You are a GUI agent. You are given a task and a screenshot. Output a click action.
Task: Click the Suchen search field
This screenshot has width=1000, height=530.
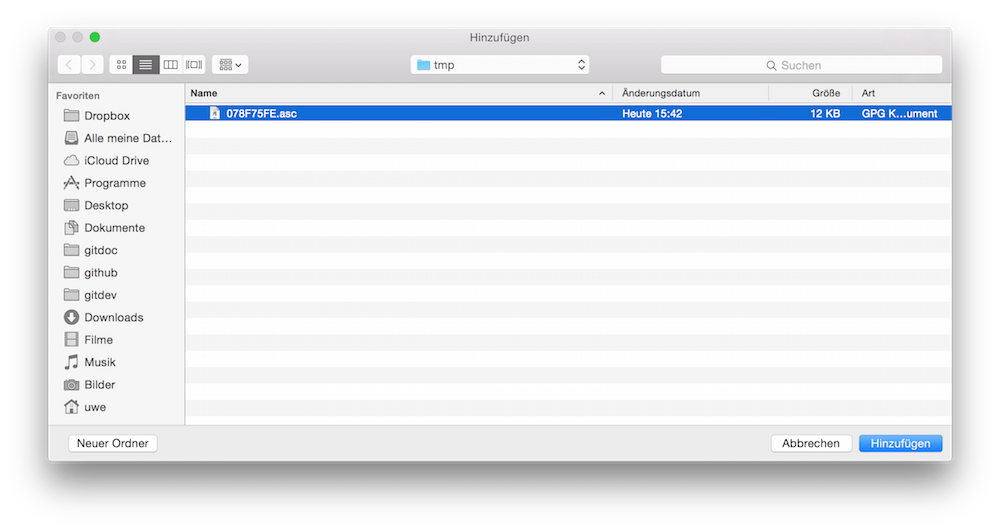[801, 65]
